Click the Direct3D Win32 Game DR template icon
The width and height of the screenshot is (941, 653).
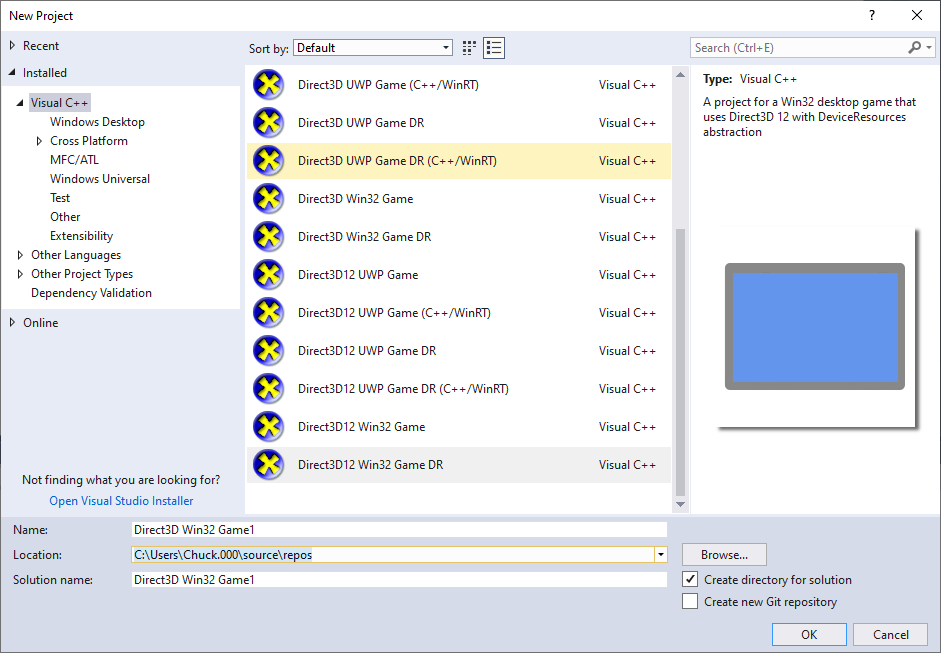tap(268, 236)
